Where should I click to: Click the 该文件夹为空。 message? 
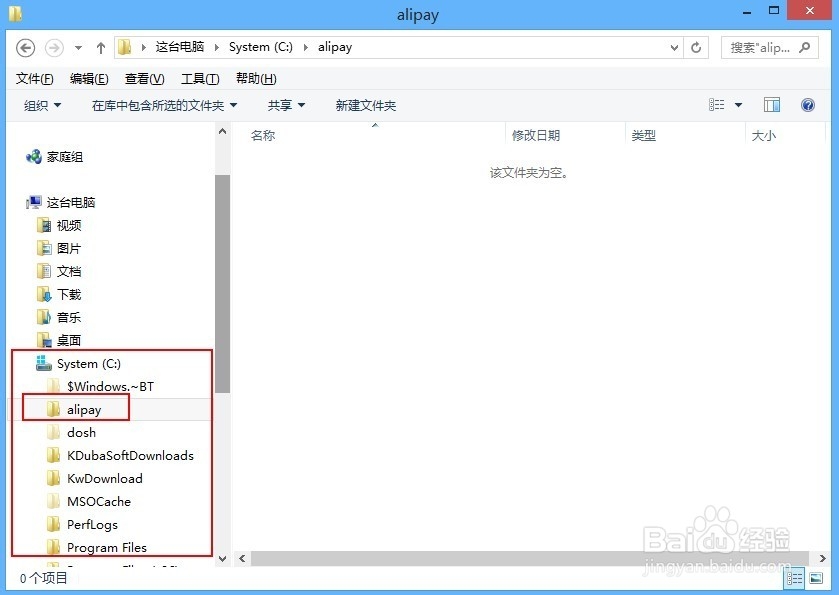pos(528,173)
